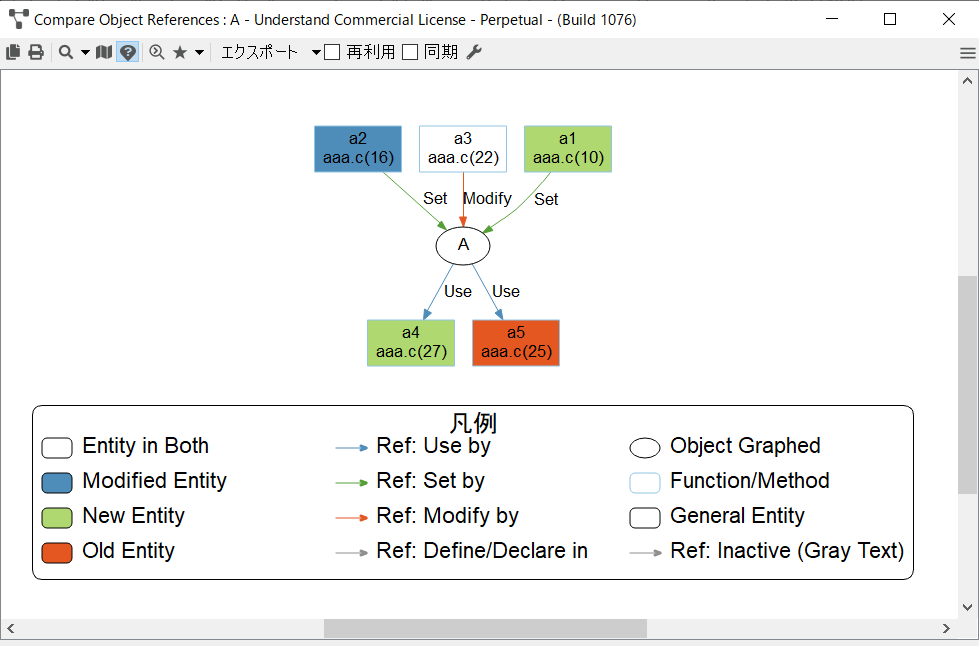The image size is (979, 646).
Task: Select the central A object node
Action: 463,245
